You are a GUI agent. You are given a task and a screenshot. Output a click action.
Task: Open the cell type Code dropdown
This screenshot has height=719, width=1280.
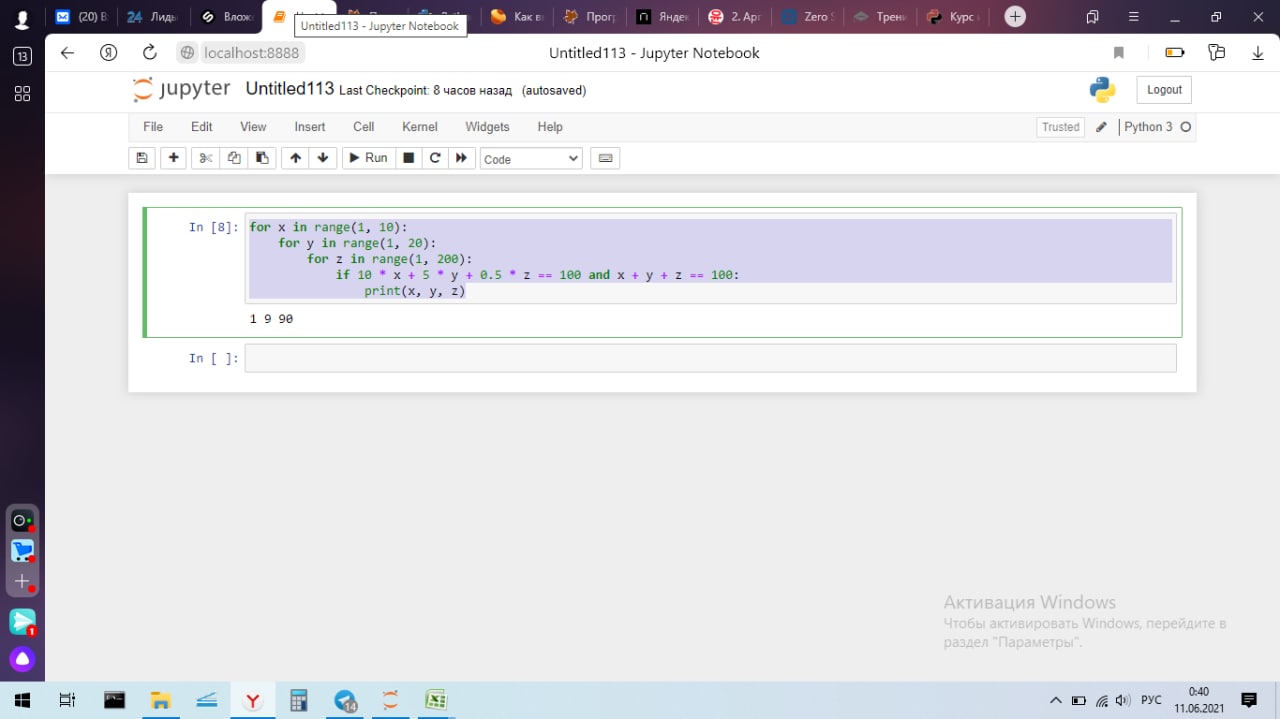click(x=531, y=158)
